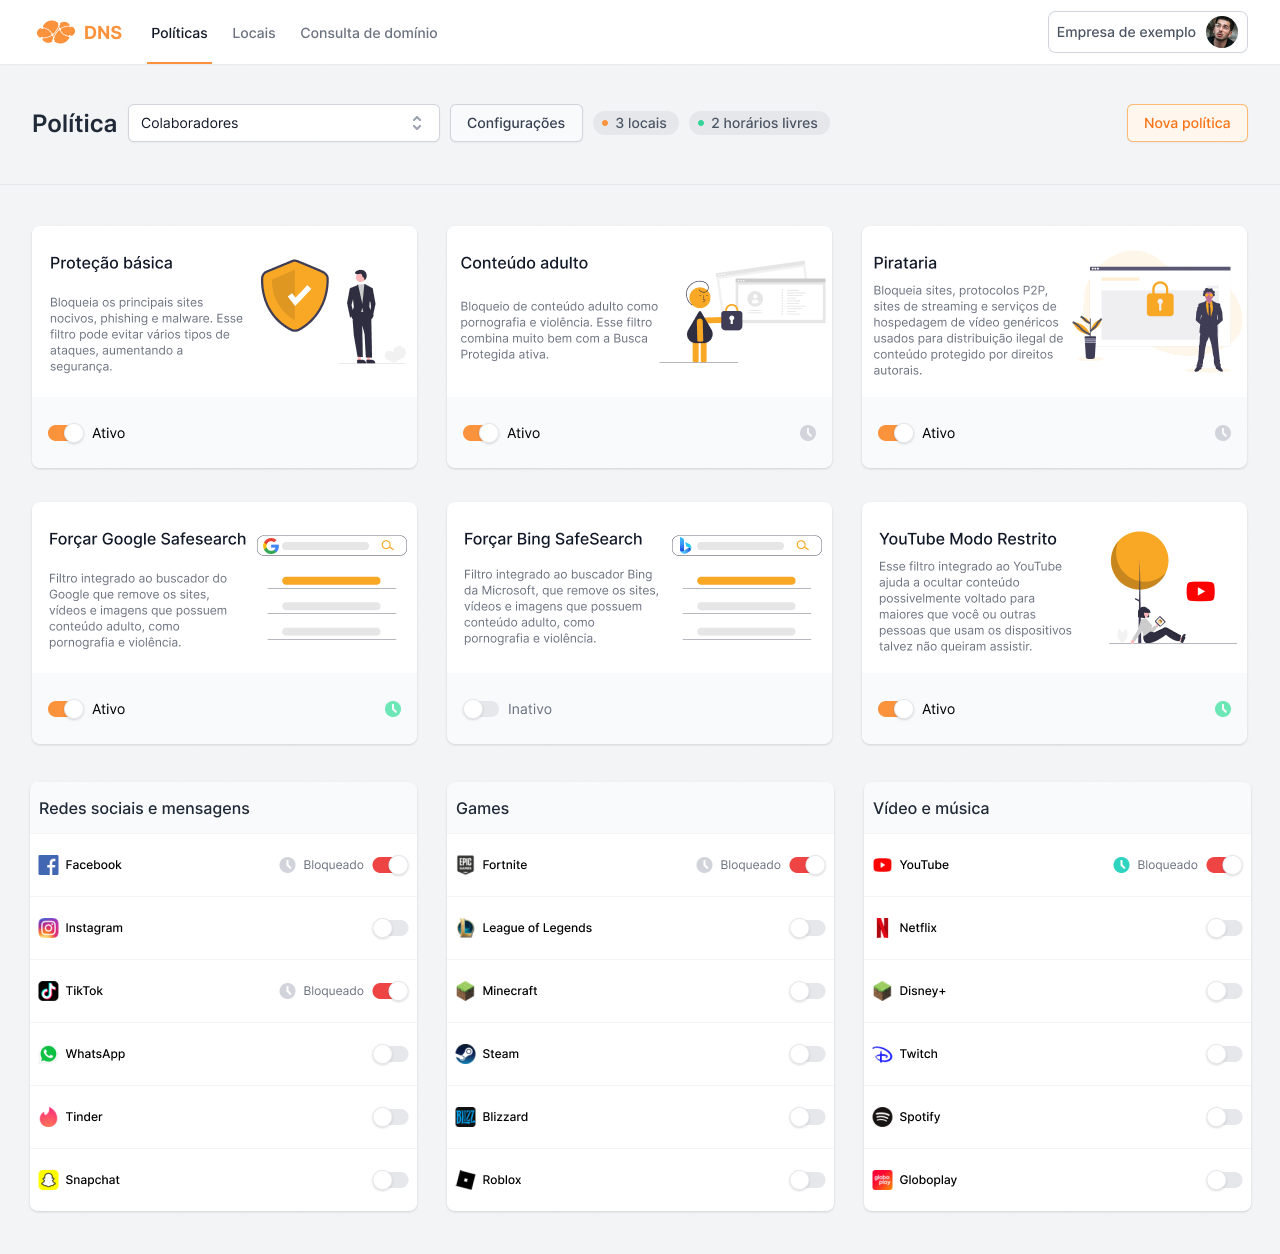Image resolution: width=1280 pixels, height=1254 pixels.
Task: Click the Facebook logo icon
Action: 48,865
